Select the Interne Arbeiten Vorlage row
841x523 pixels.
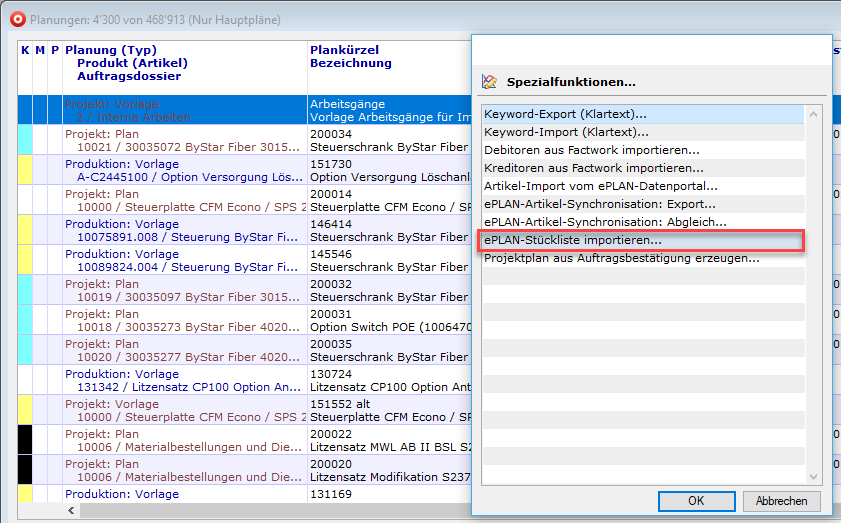(180, 110)
